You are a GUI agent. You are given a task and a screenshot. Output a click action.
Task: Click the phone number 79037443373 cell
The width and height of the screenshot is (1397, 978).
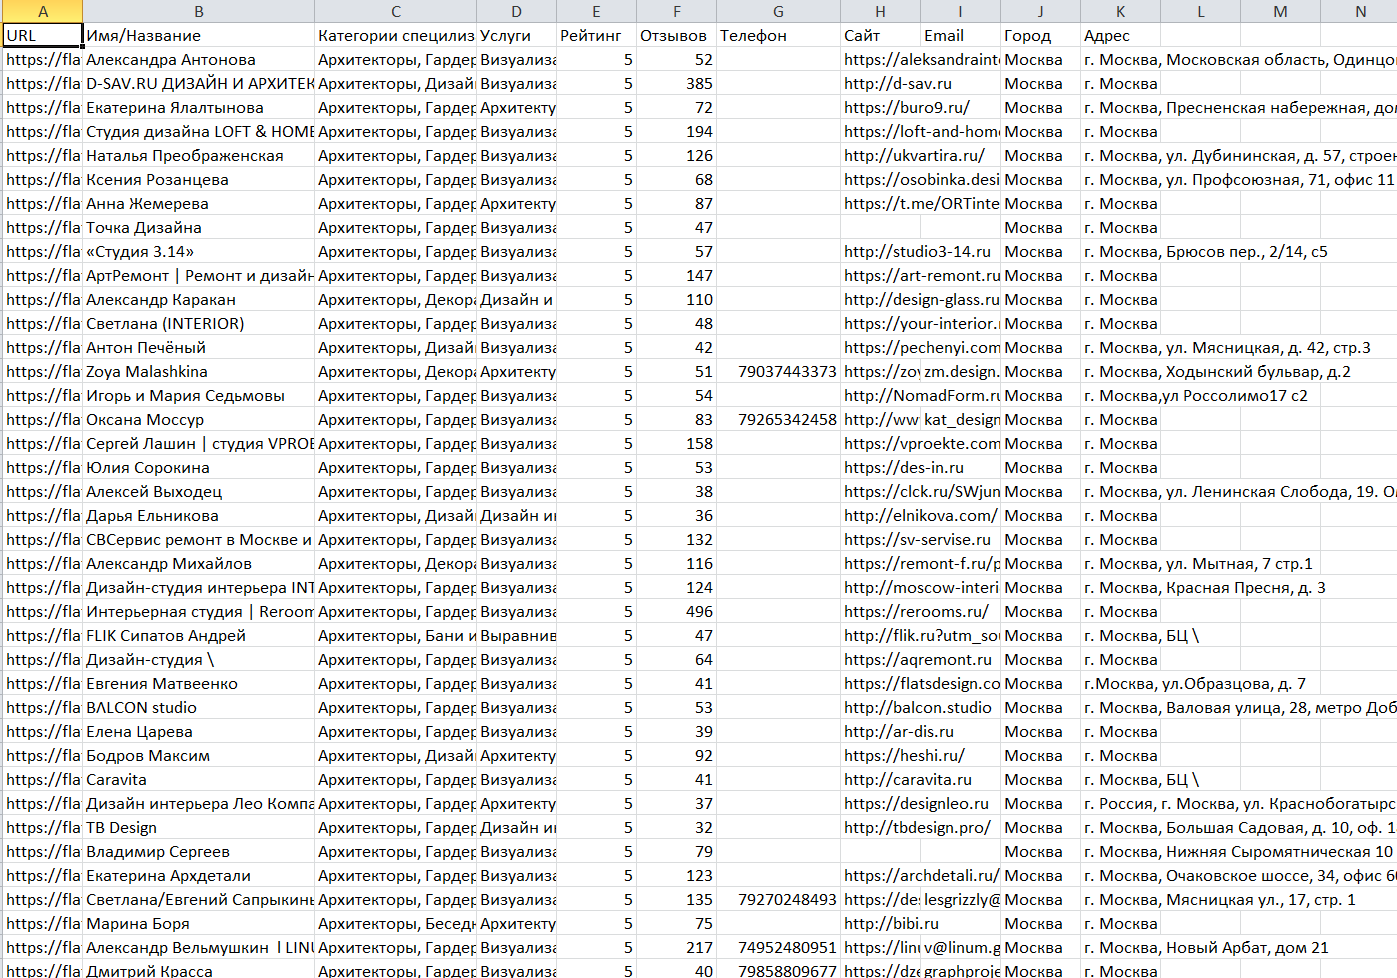[778, 372]
